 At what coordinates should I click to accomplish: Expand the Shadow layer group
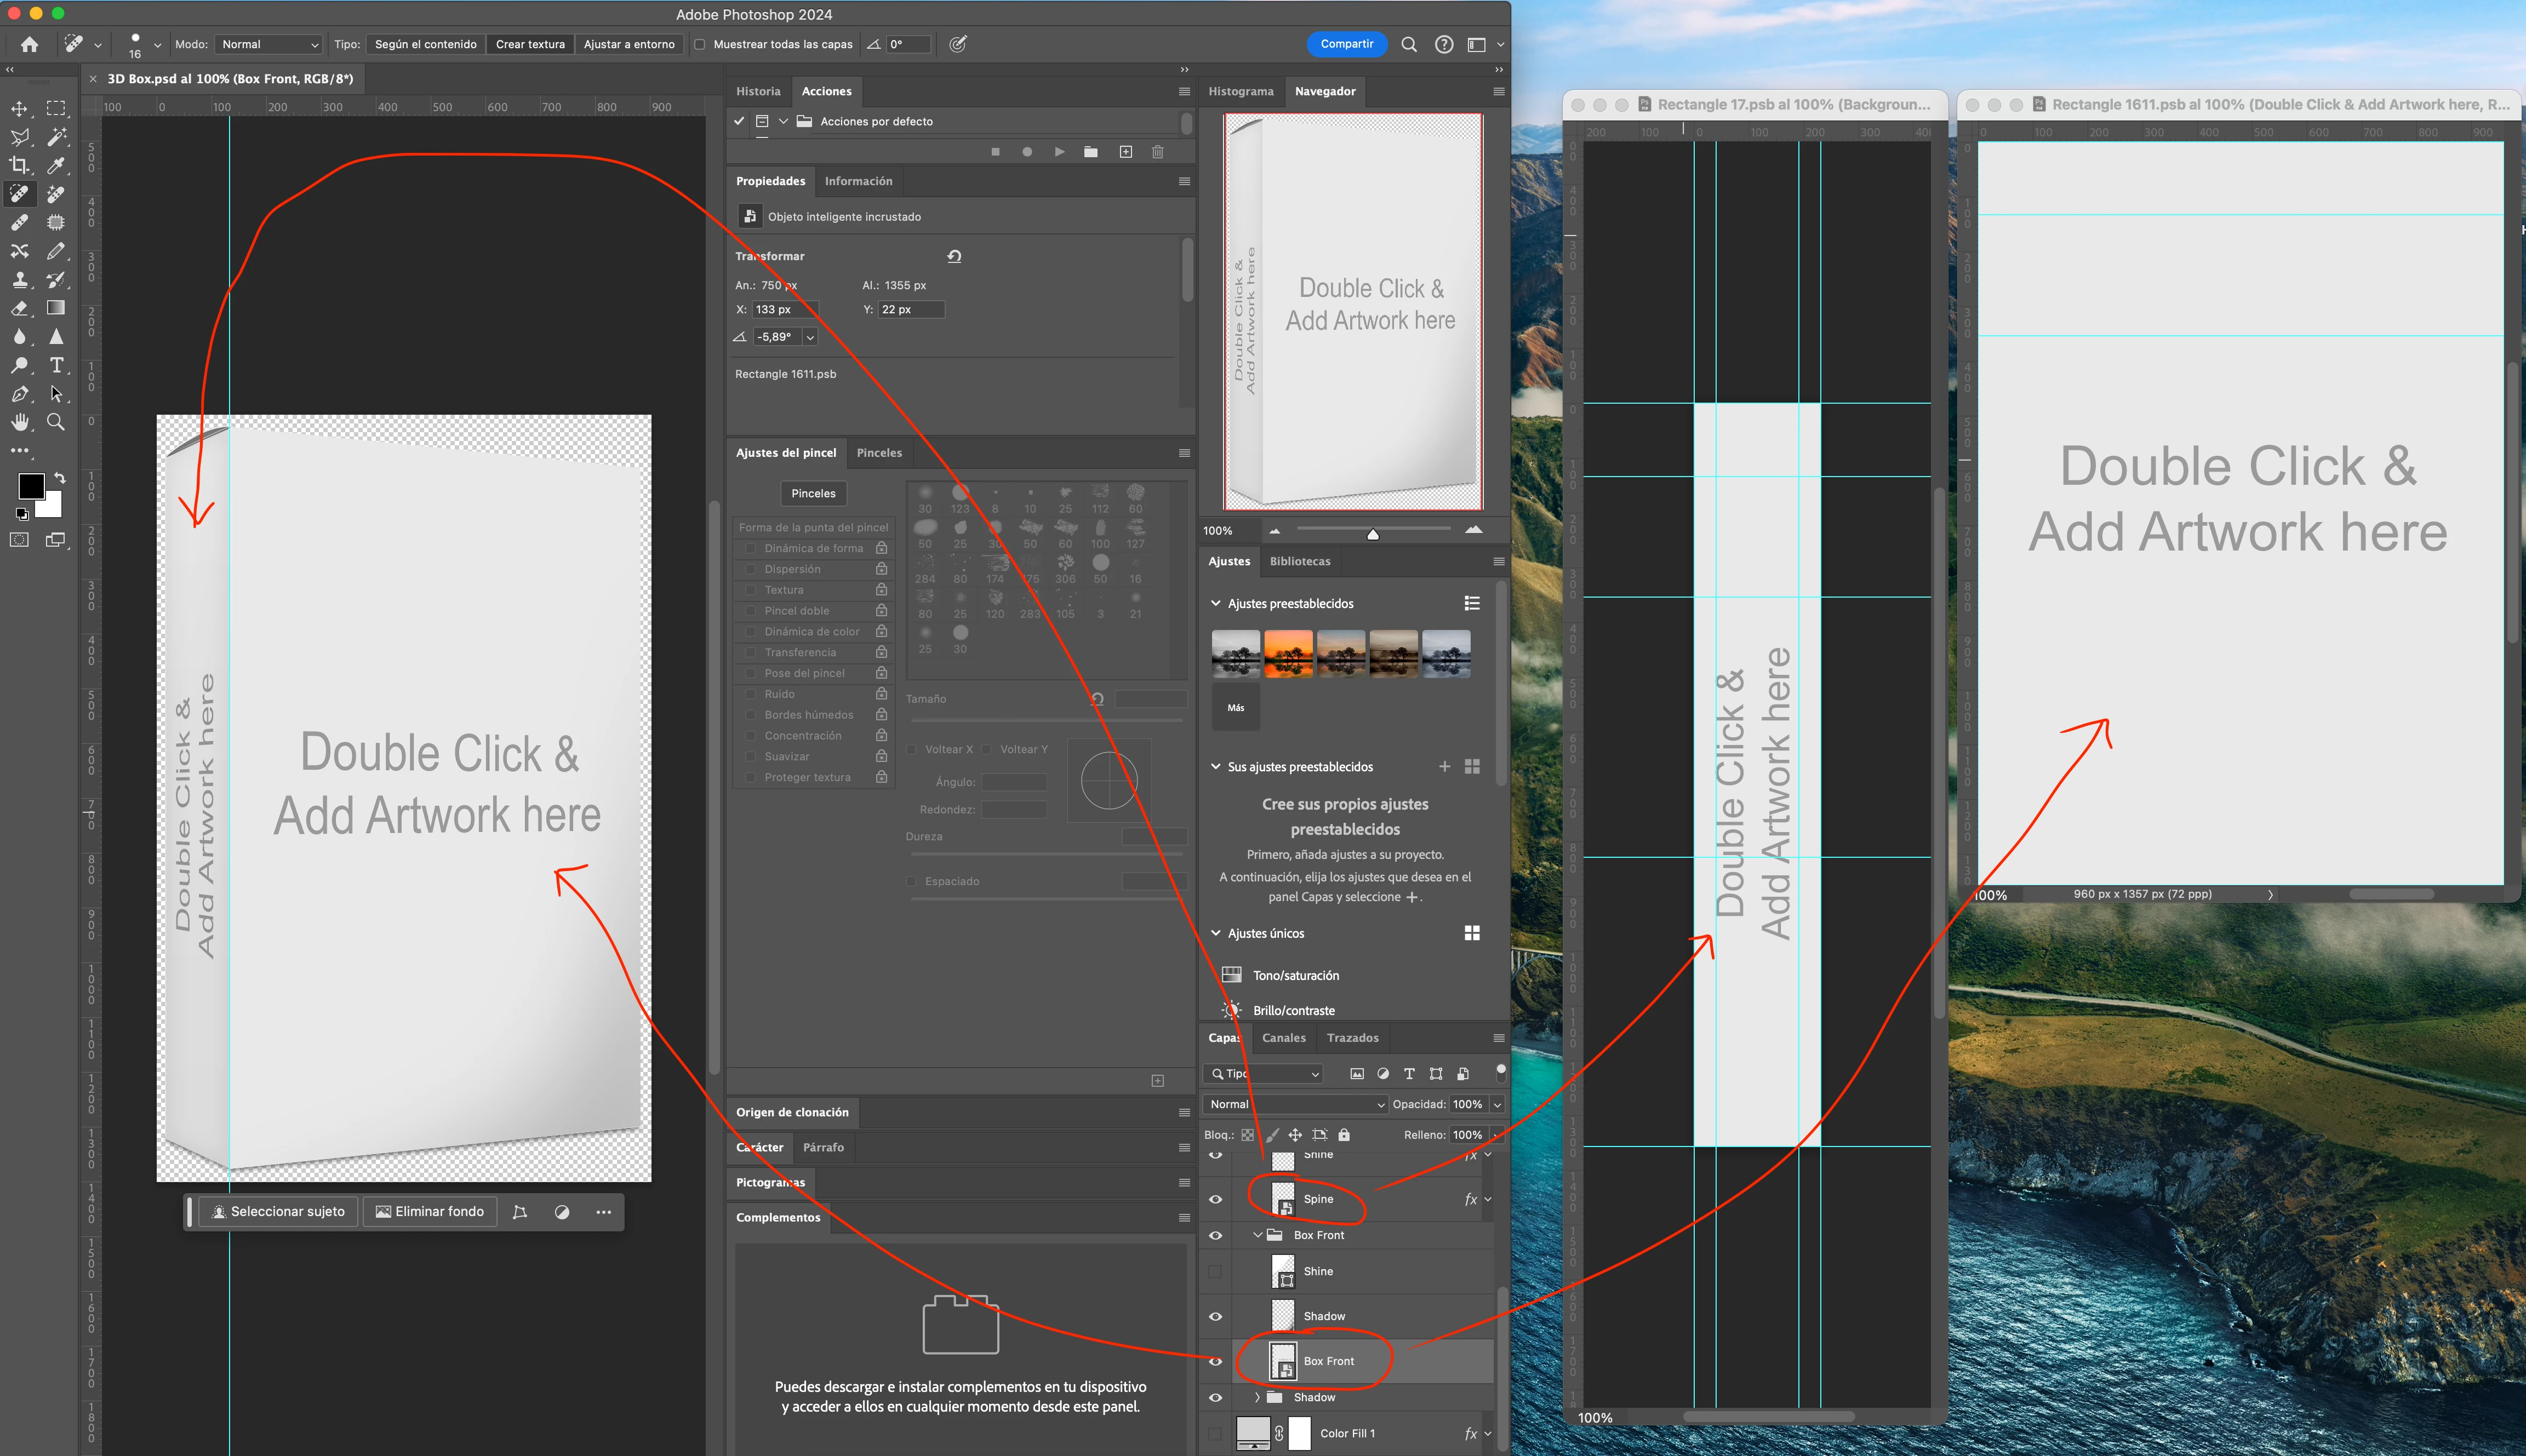pos(1257,1397)
